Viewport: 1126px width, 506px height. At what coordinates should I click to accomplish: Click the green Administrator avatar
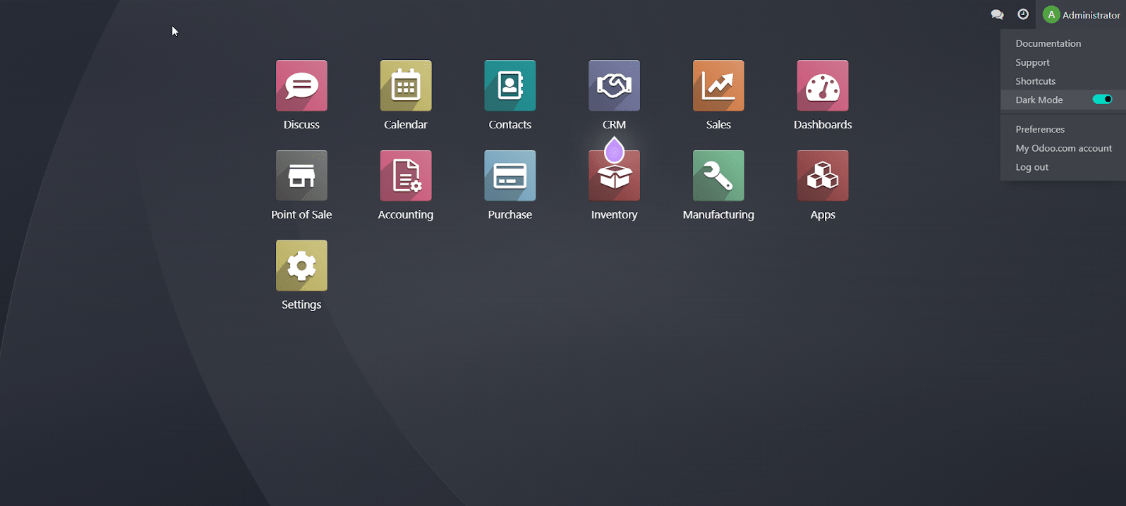point(1051,14)
